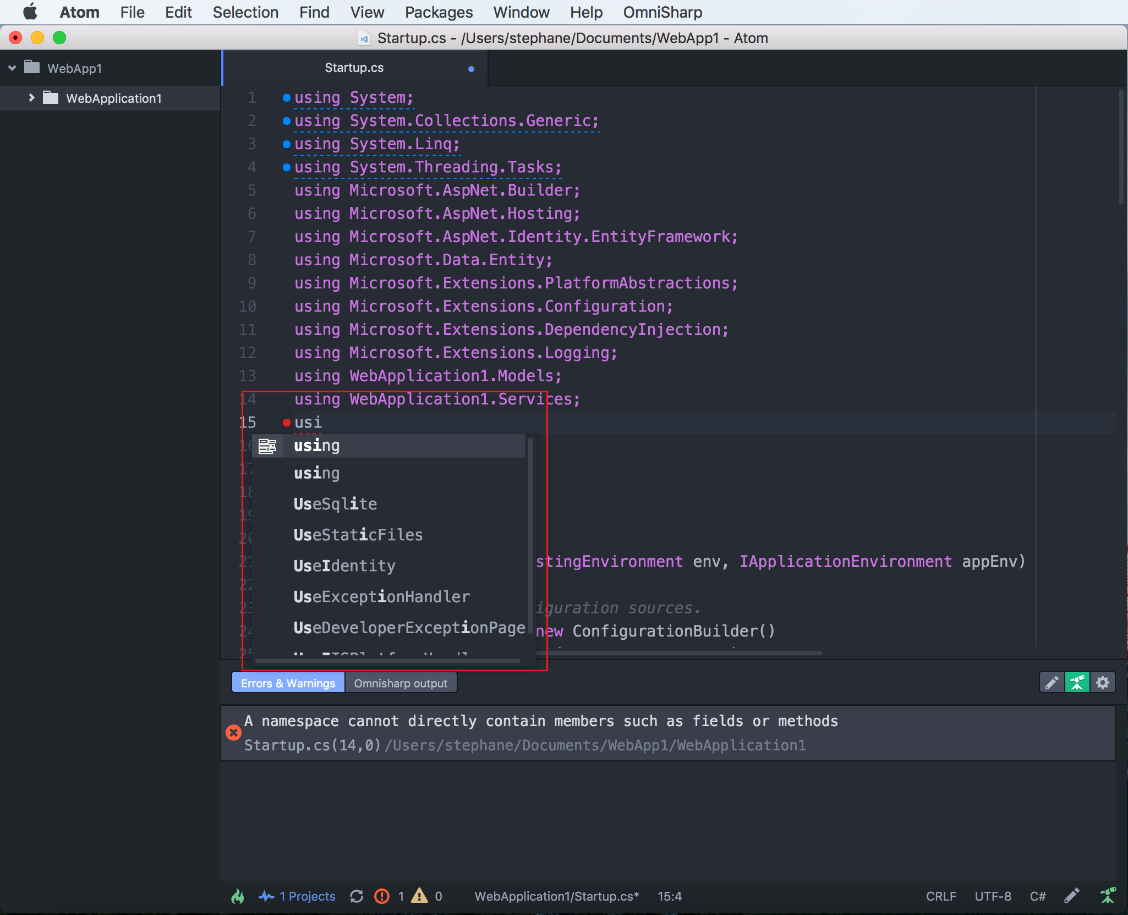Change the CRLF line ending setting
Screen dimensions: 1128x915
pos(941,896)
